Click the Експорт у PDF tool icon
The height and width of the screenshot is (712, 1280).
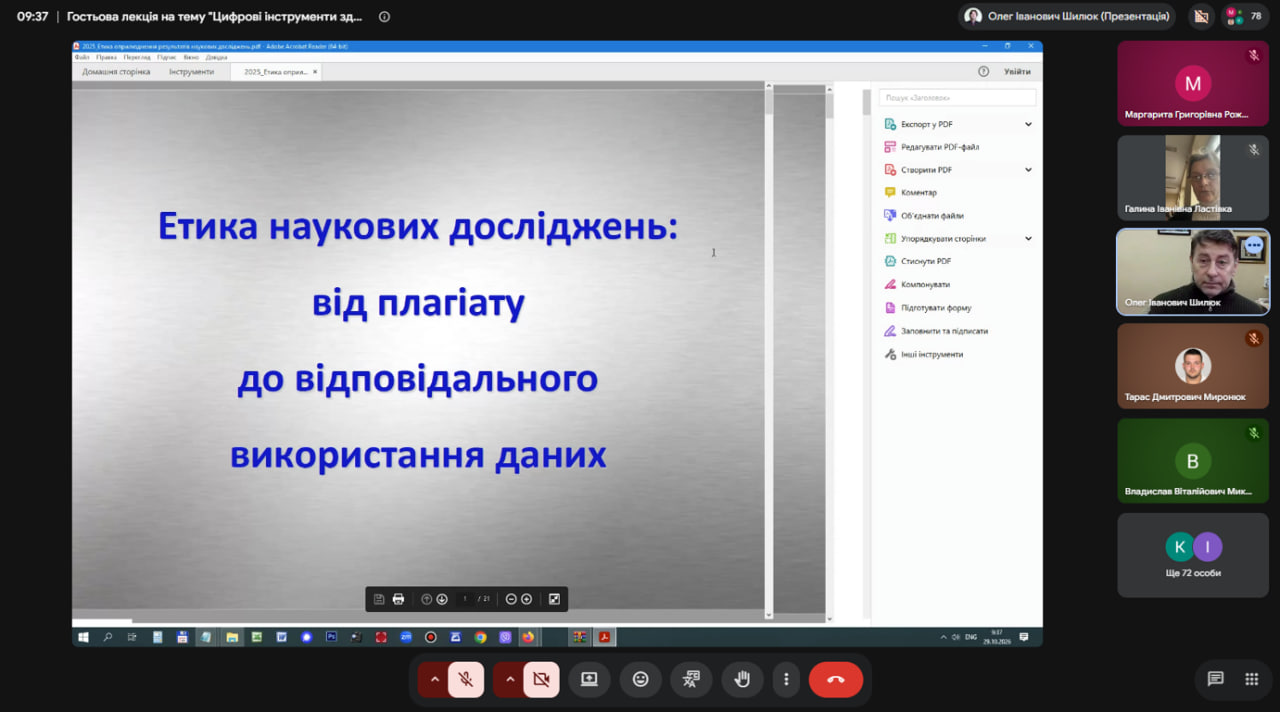click(x=890, y=124)
